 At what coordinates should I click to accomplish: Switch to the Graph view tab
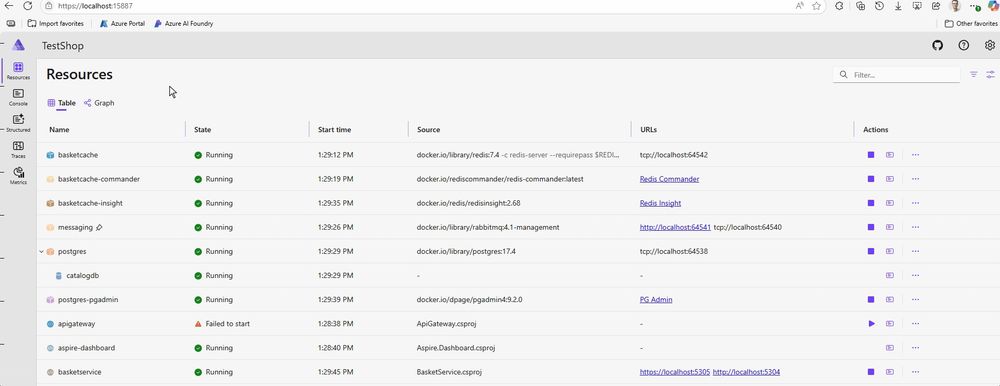pyautogui.click(x=99, y=103)
